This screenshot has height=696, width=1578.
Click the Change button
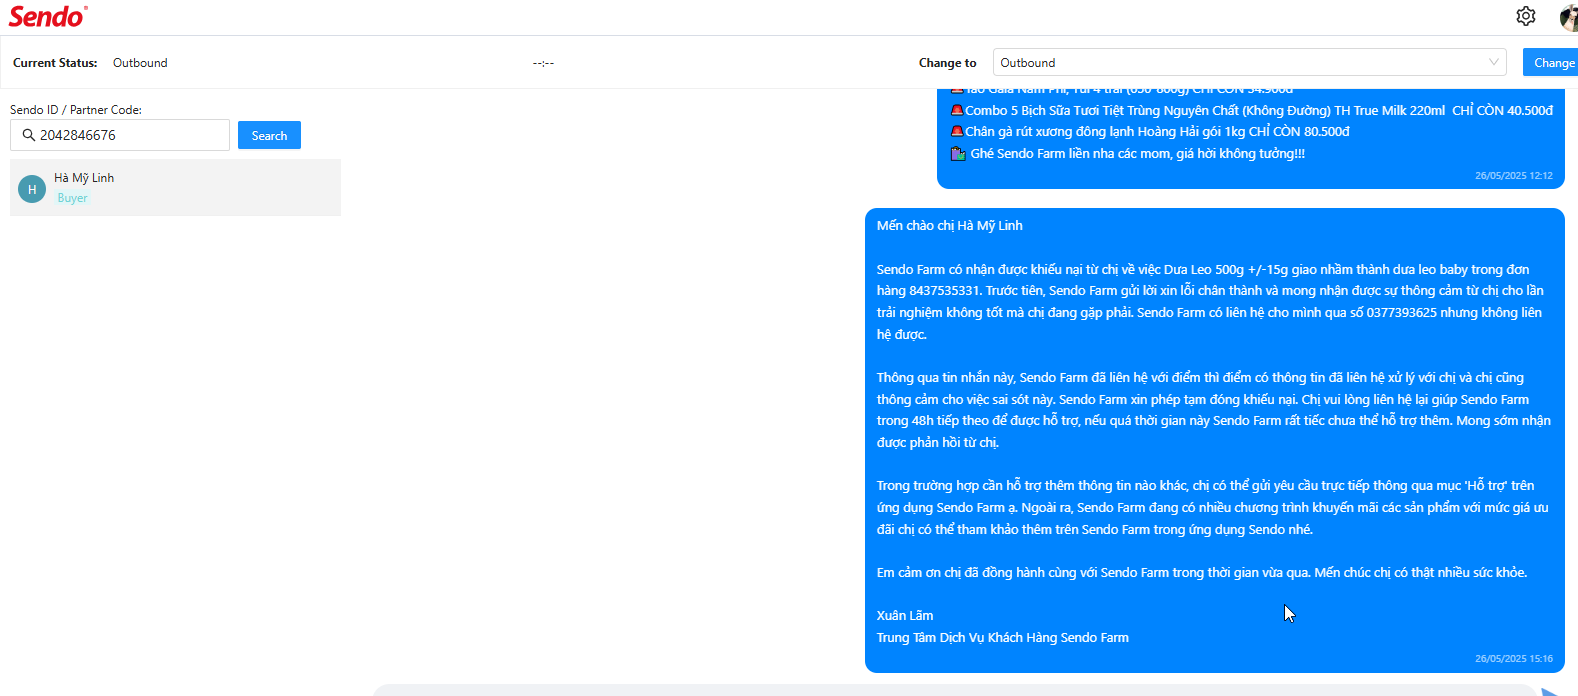(x=1551, y=62)
